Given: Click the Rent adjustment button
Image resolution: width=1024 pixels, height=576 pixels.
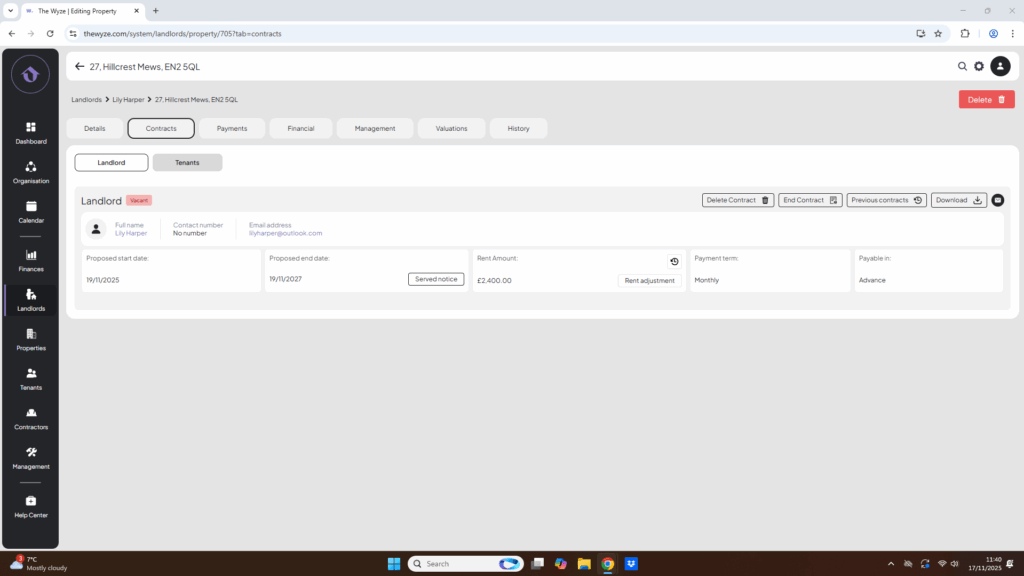Looking at the screenshot, I should [x=649, y=280].
